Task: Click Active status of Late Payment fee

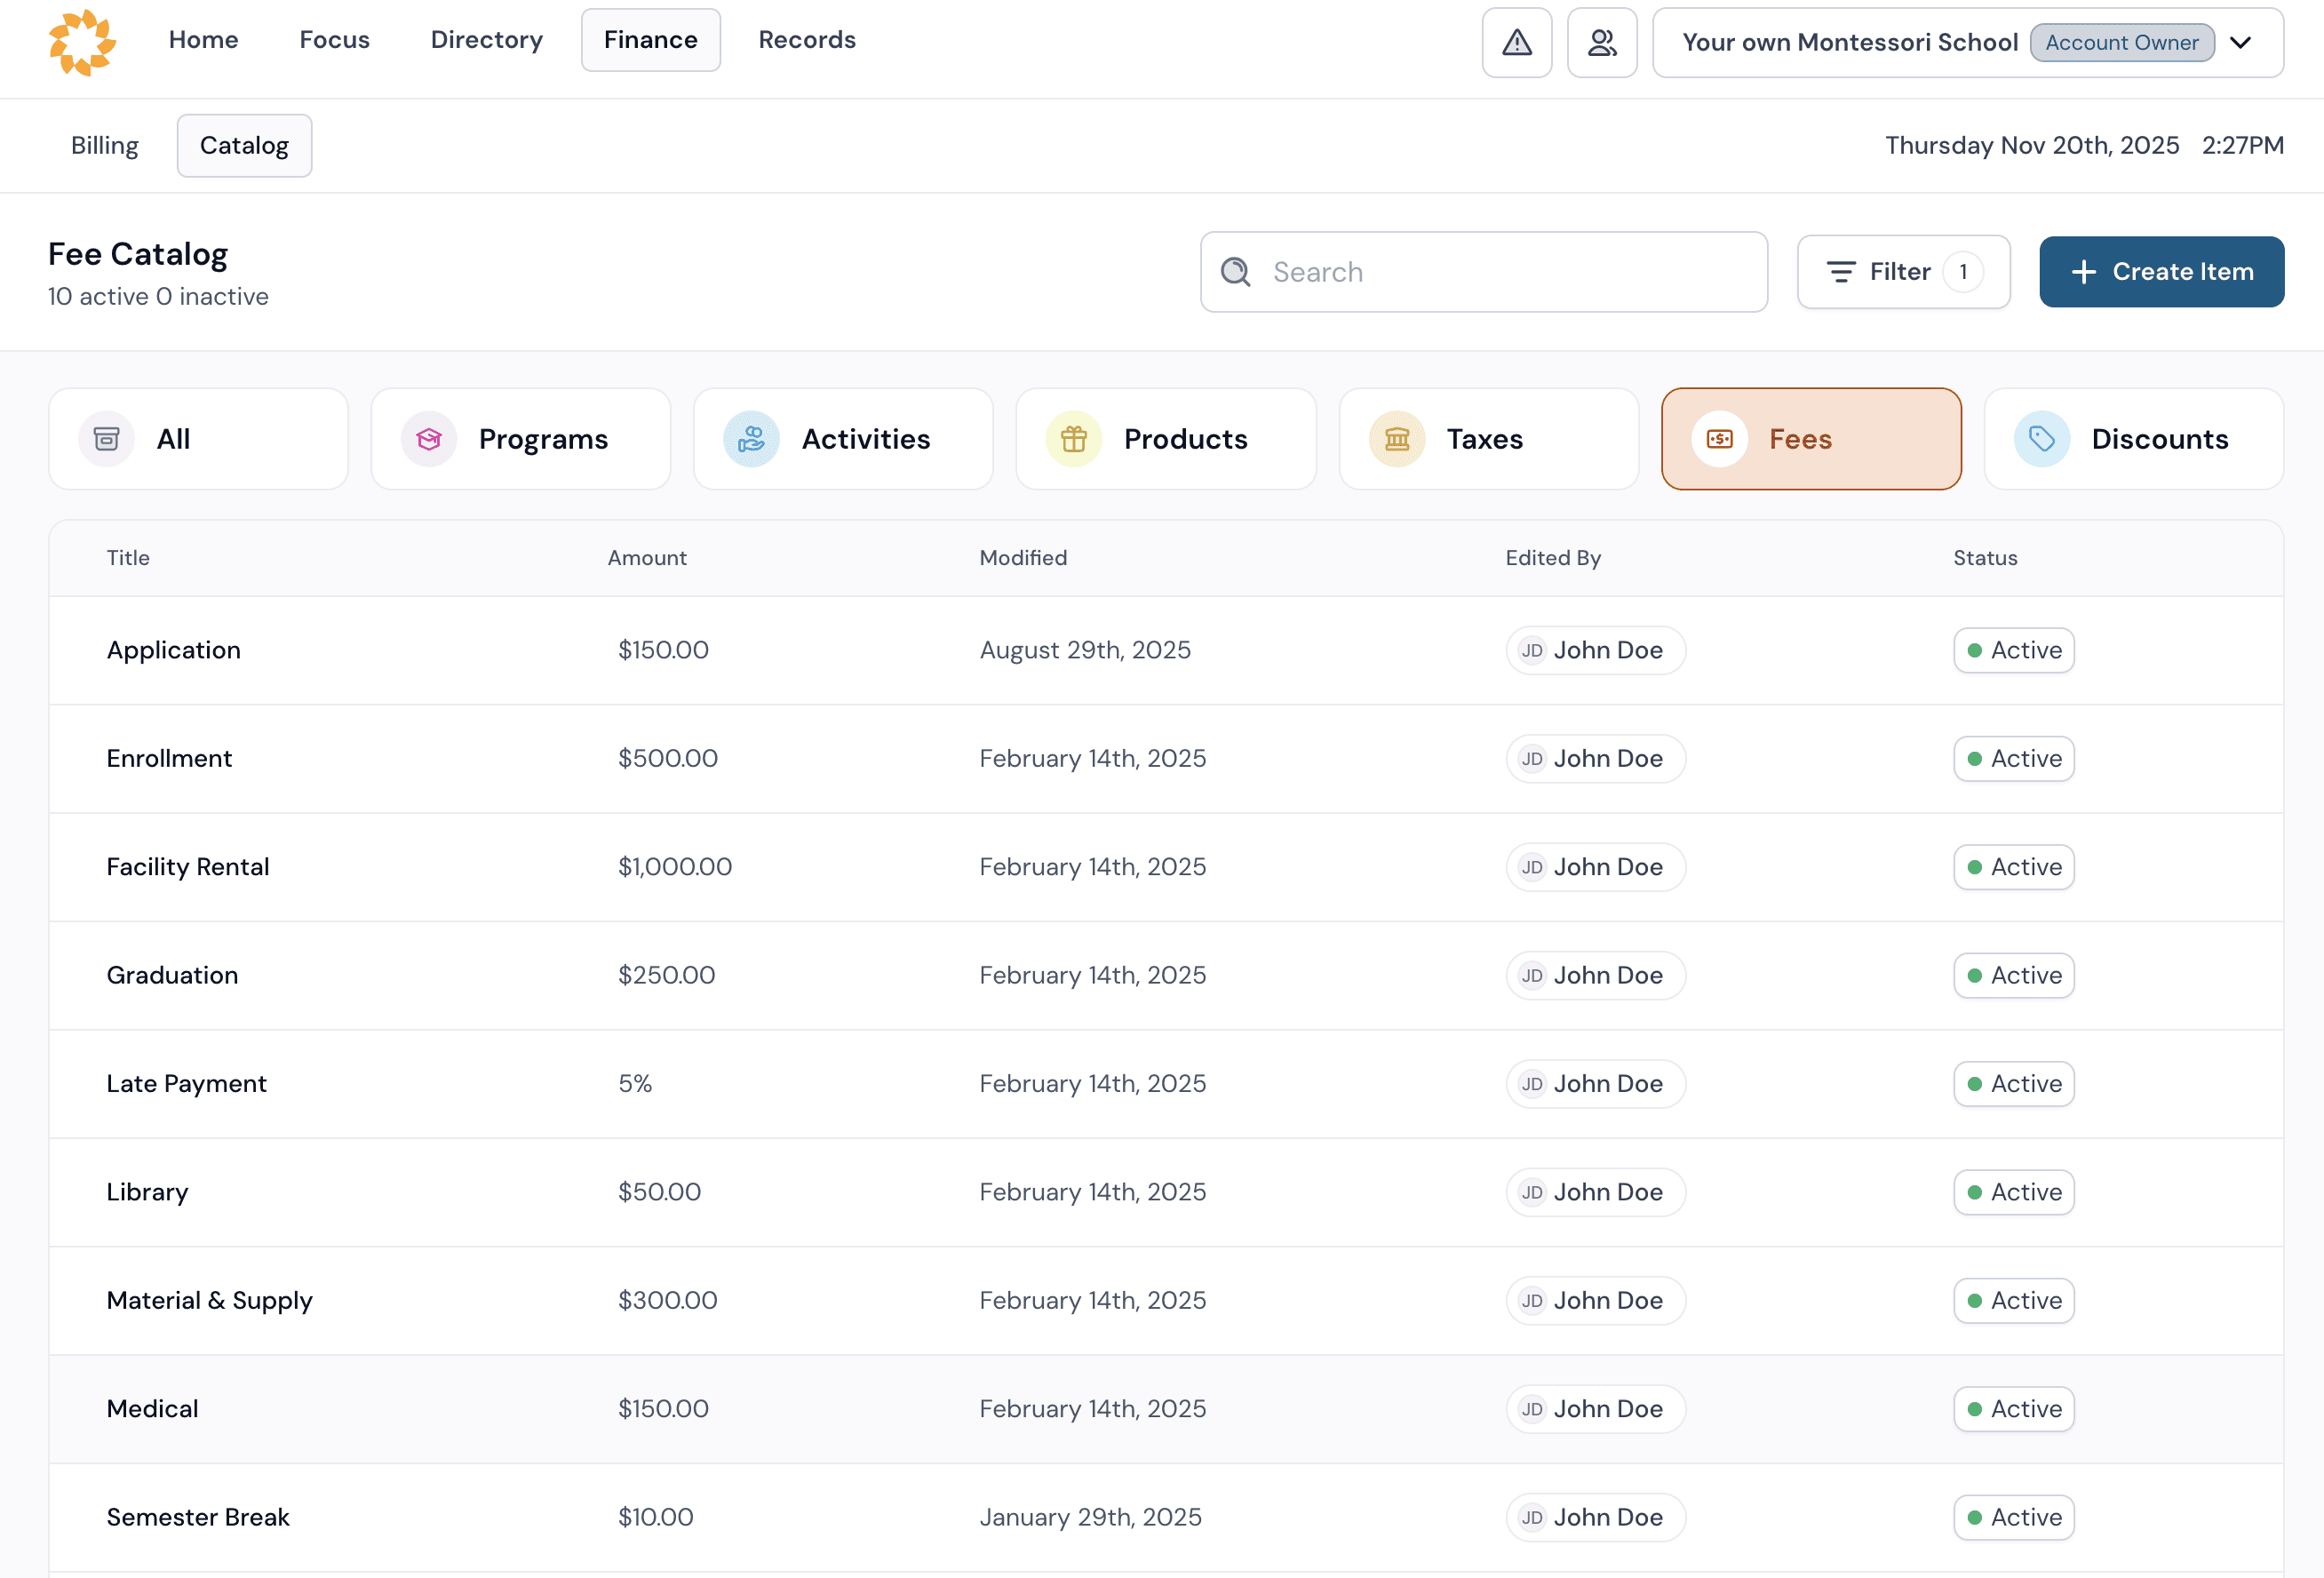Action: [x=2013, y=1084]
